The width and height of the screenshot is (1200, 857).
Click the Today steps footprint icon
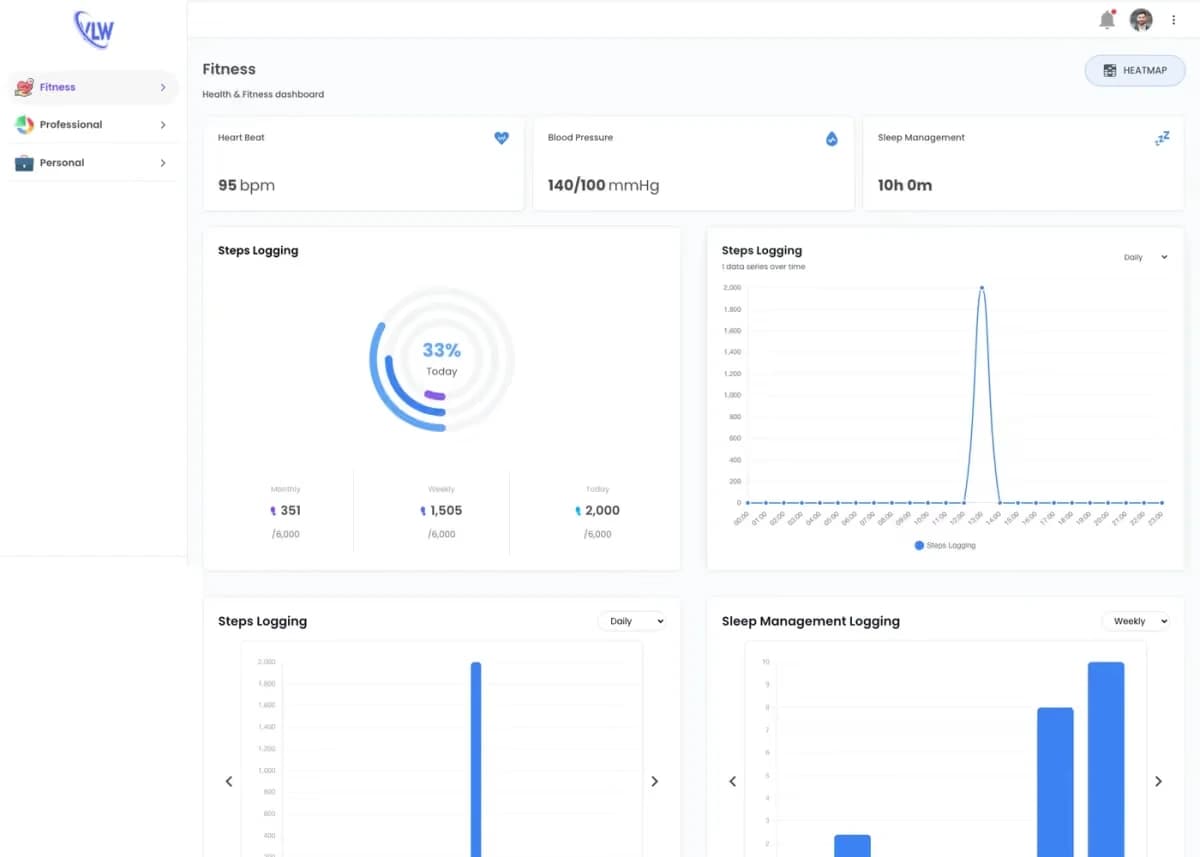[578, 511]
